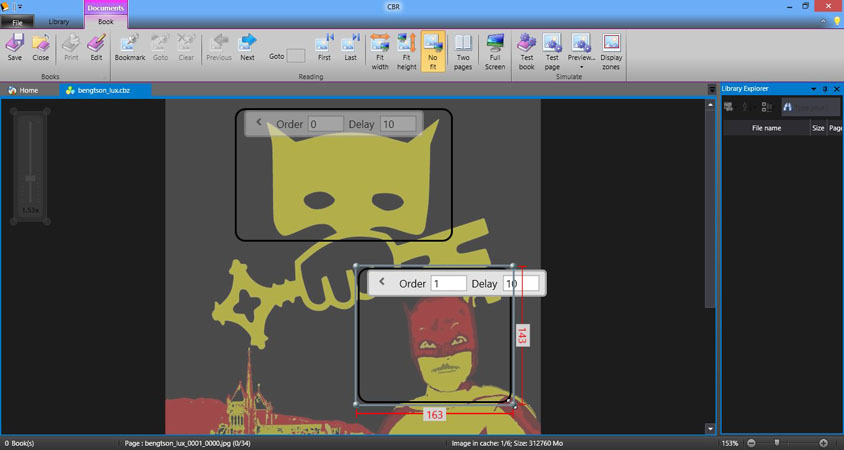Switch to Full Screen mode
844x450 pixels.
pyautogui.click(x=495, y=52)
